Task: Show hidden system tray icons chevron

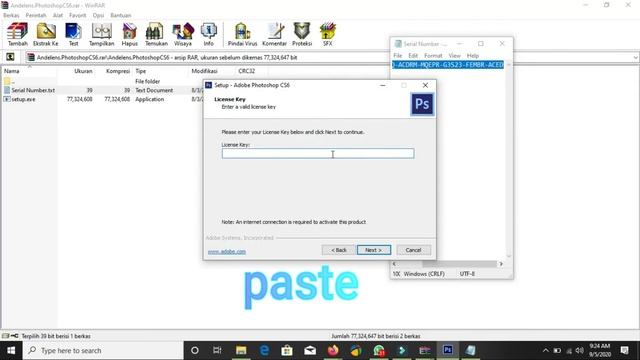Action: 546,350
